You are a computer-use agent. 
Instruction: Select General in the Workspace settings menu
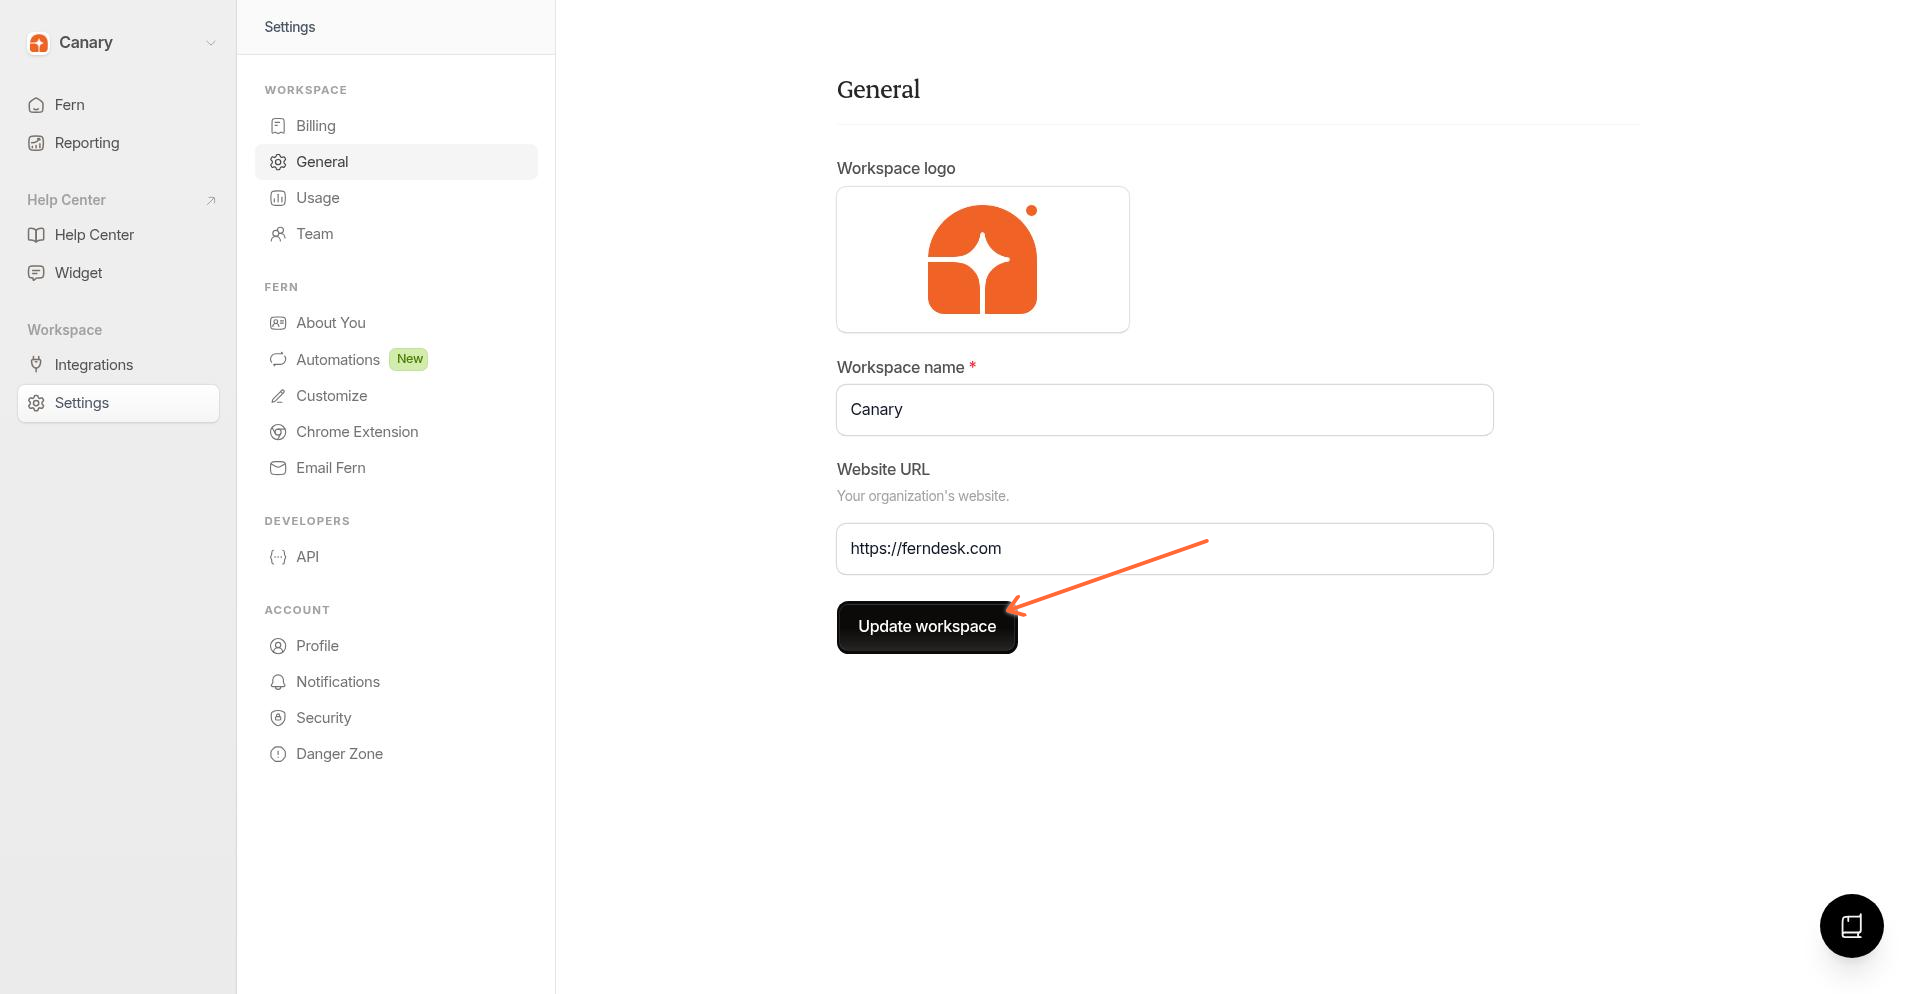click(x=322, y=161)
